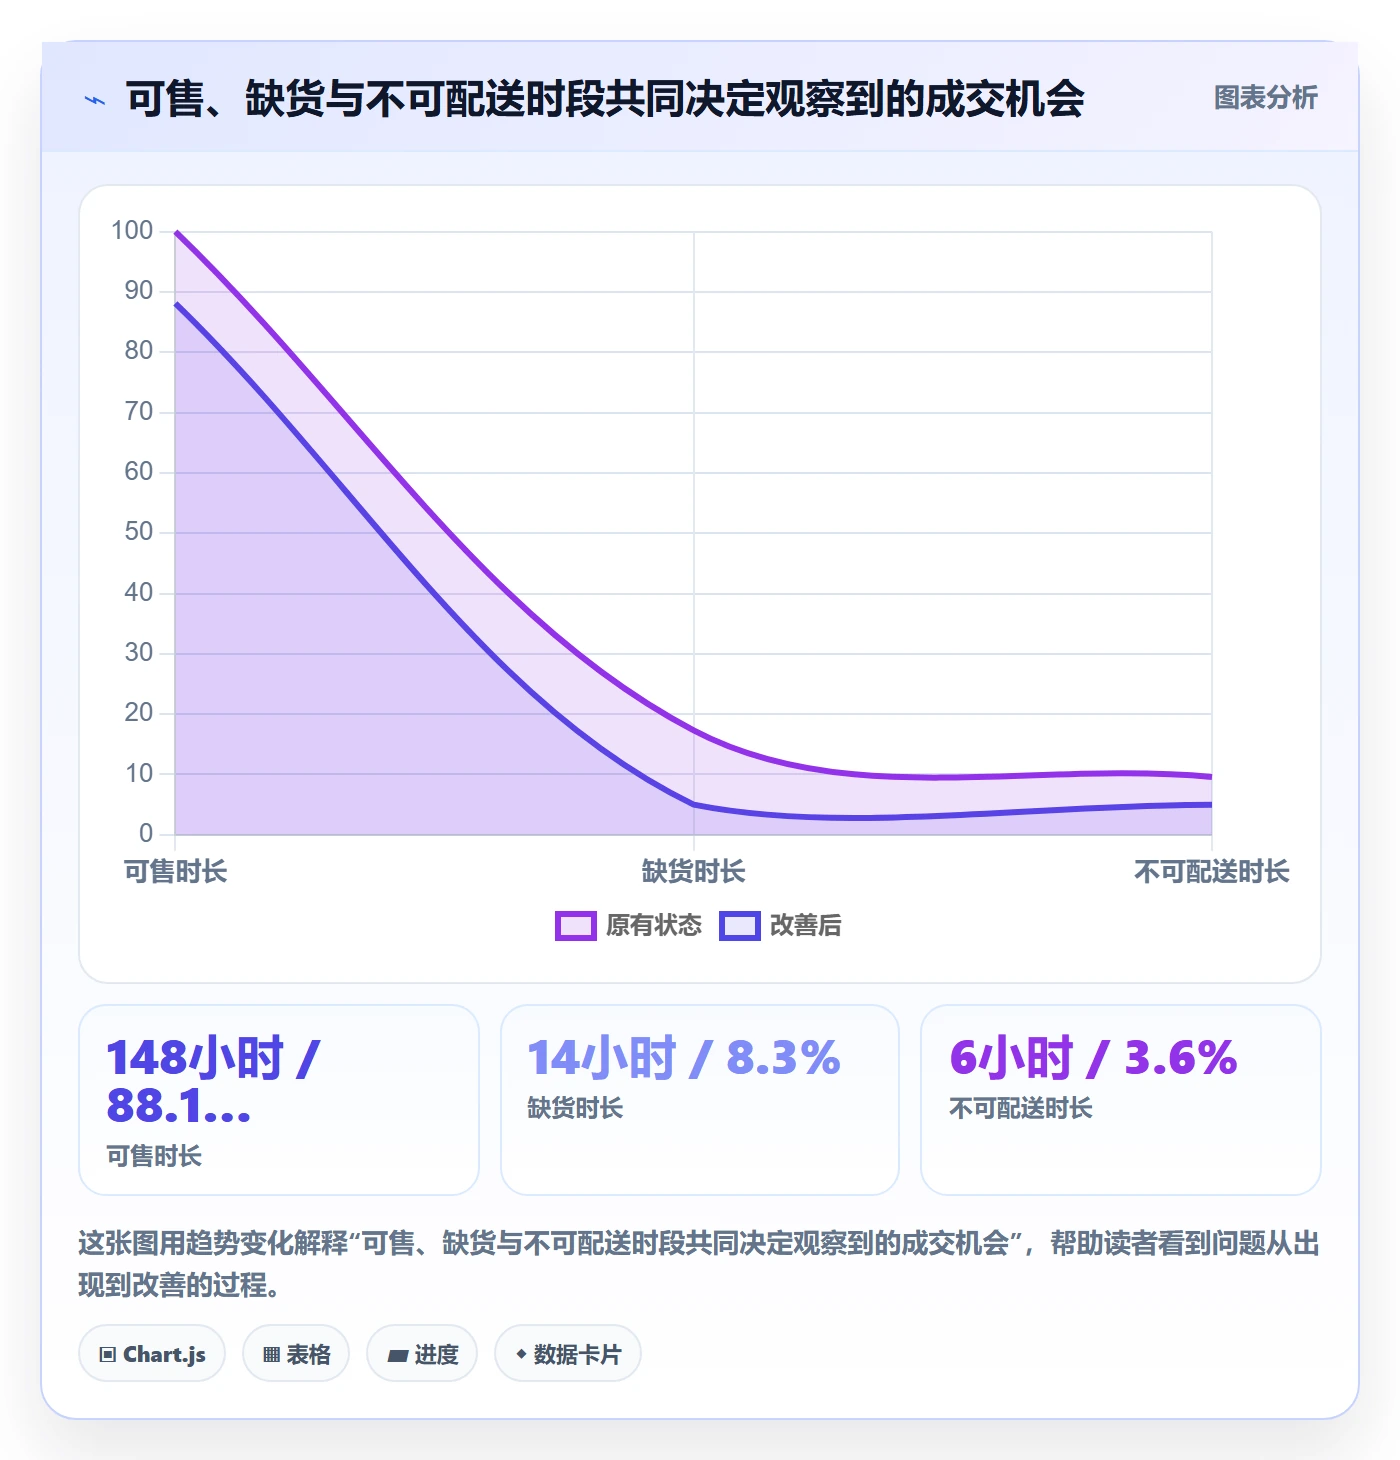Select the Chart.js tag chip
This screenshot has height=1460, width=1400.
152,1354
